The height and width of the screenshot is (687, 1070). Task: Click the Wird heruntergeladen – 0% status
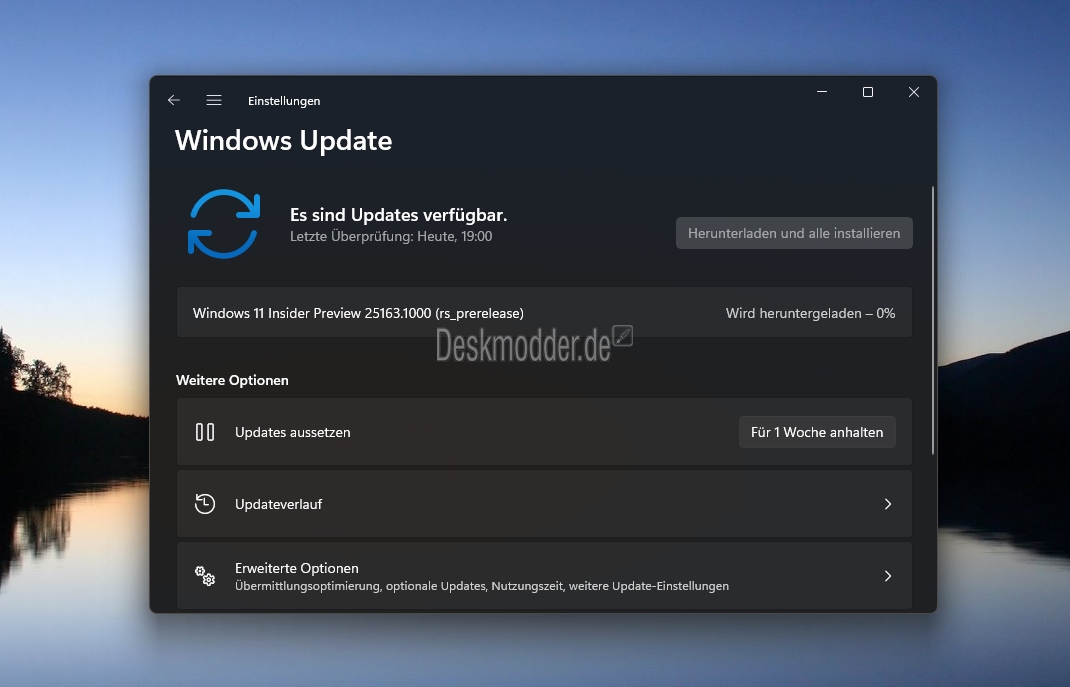click(x=810, y=313)
